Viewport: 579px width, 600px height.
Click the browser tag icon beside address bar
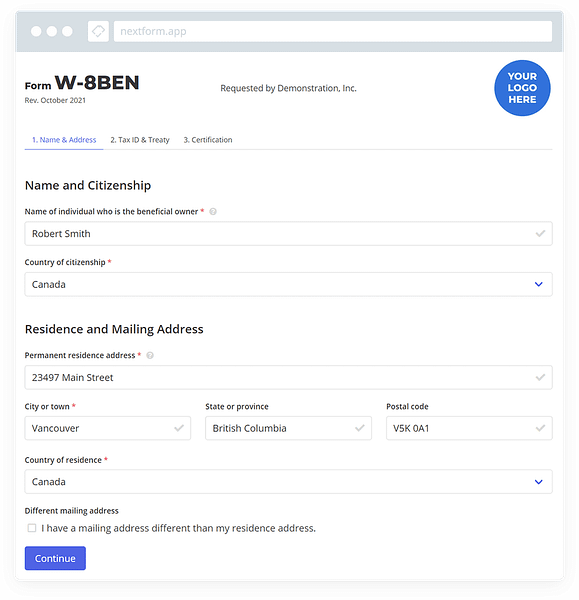point(98,31)
